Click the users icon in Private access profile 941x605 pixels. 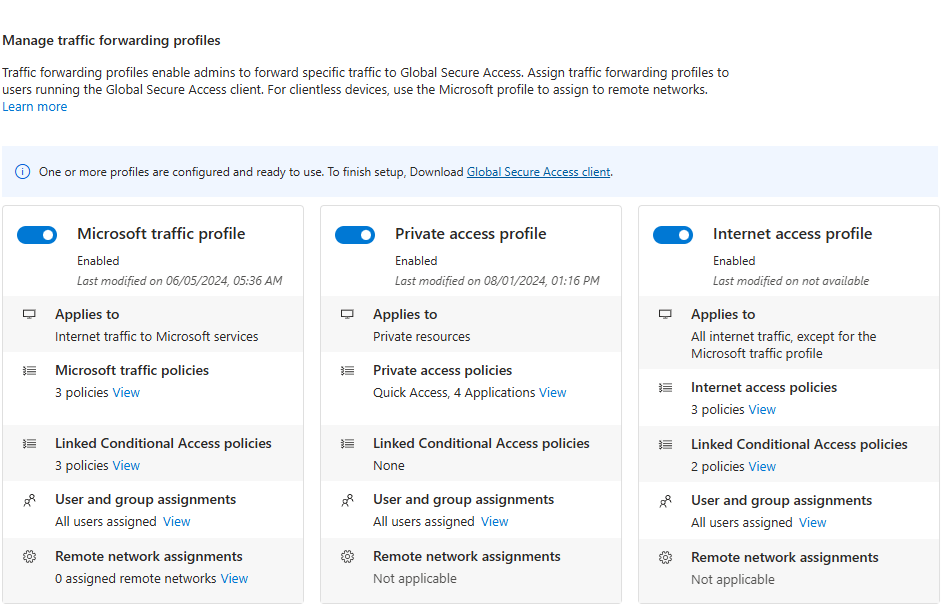pyautogui.click(x=347, y=500)
